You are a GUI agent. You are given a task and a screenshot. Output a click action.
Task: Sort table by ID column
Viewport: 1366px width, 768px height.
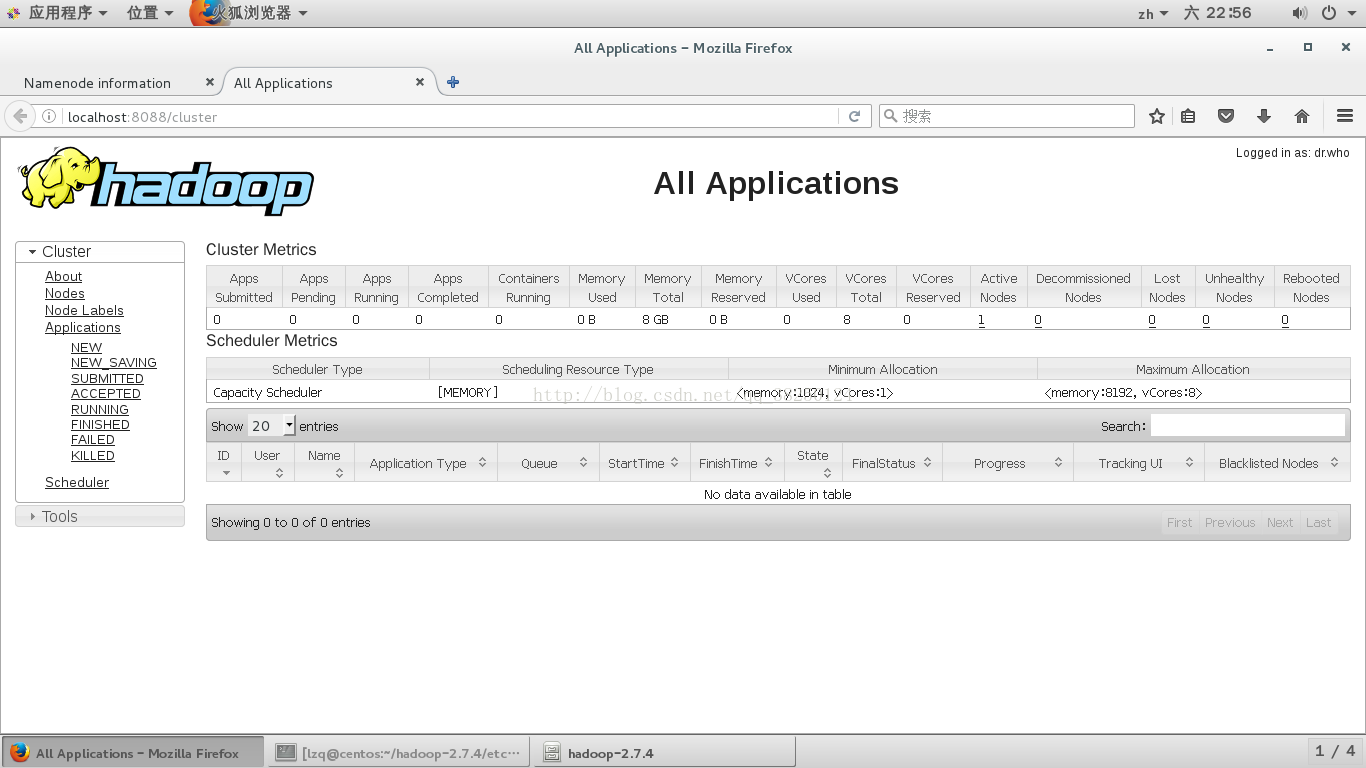point(224,463)
